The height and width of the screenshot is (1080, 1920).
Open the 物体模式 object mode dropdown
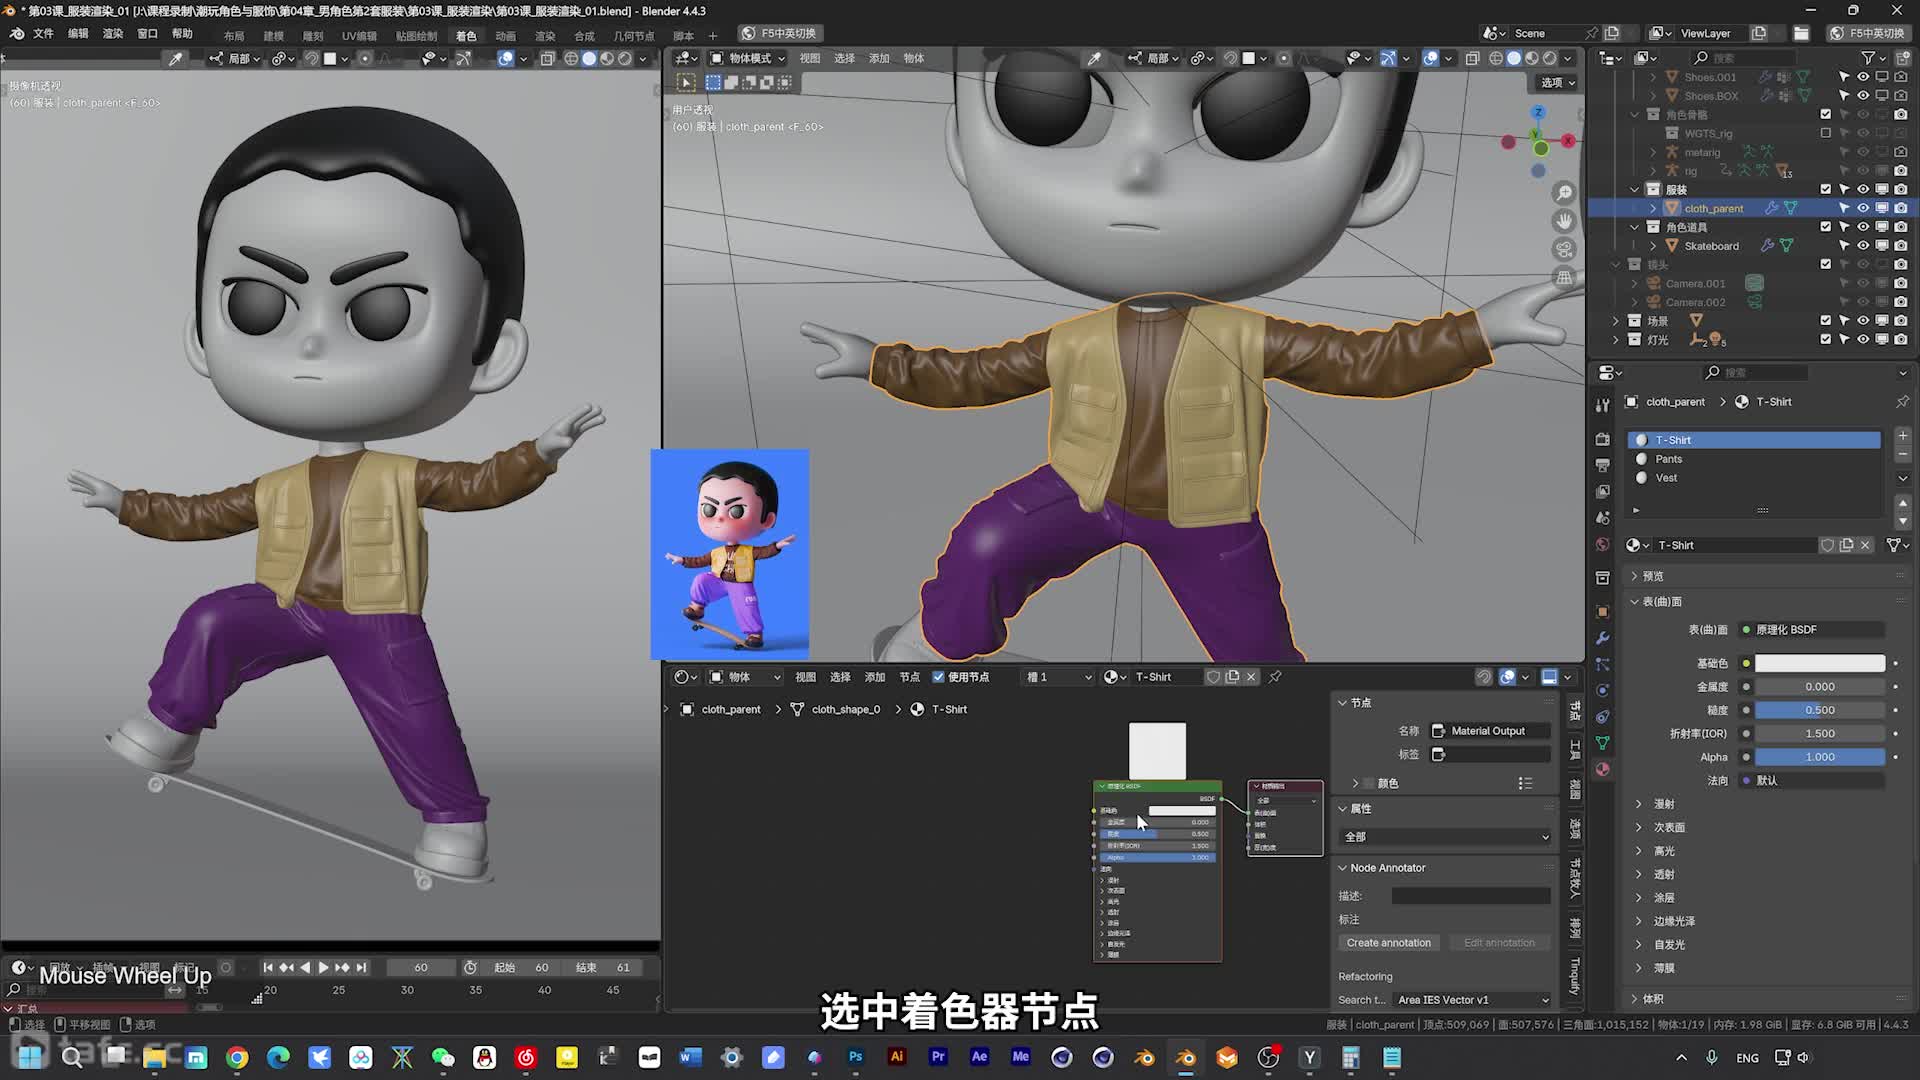(748, 58)
